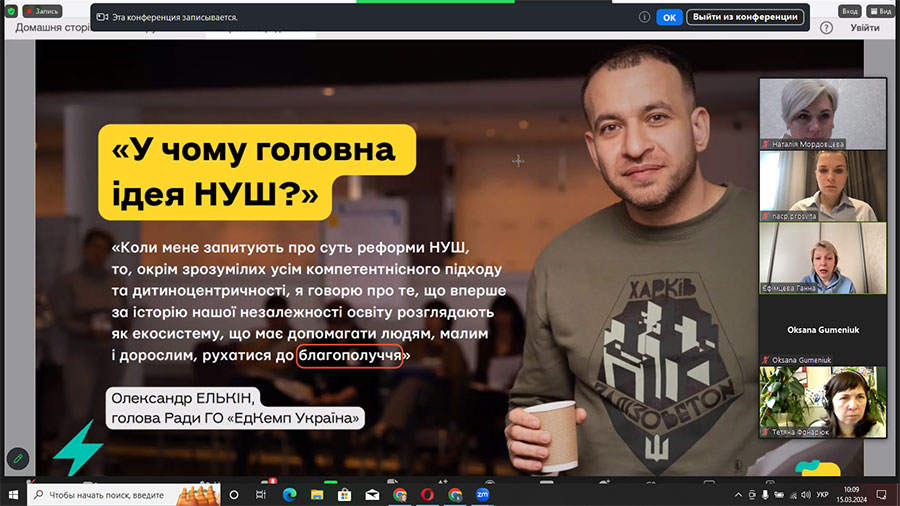Switch the УКР keyboard language indicator
This screenshot has width=900, height=506.
823,495
